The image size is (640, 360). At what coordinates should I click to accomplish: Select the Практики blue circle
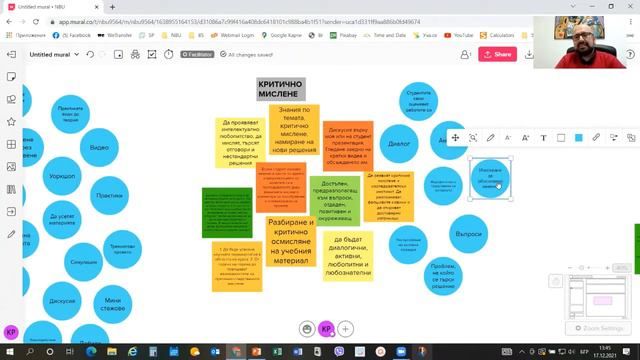(109, 196)
